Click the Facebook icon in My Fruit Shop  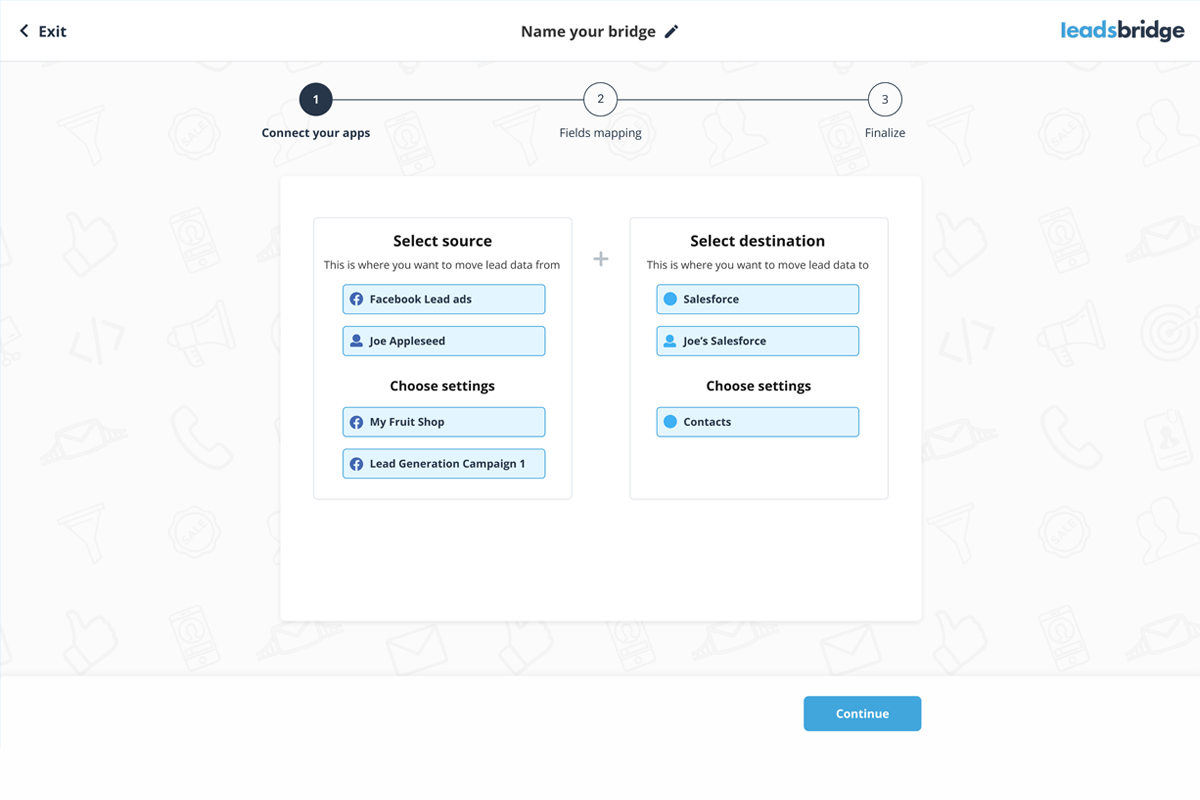pyautogui.click(x=356, y=422)
